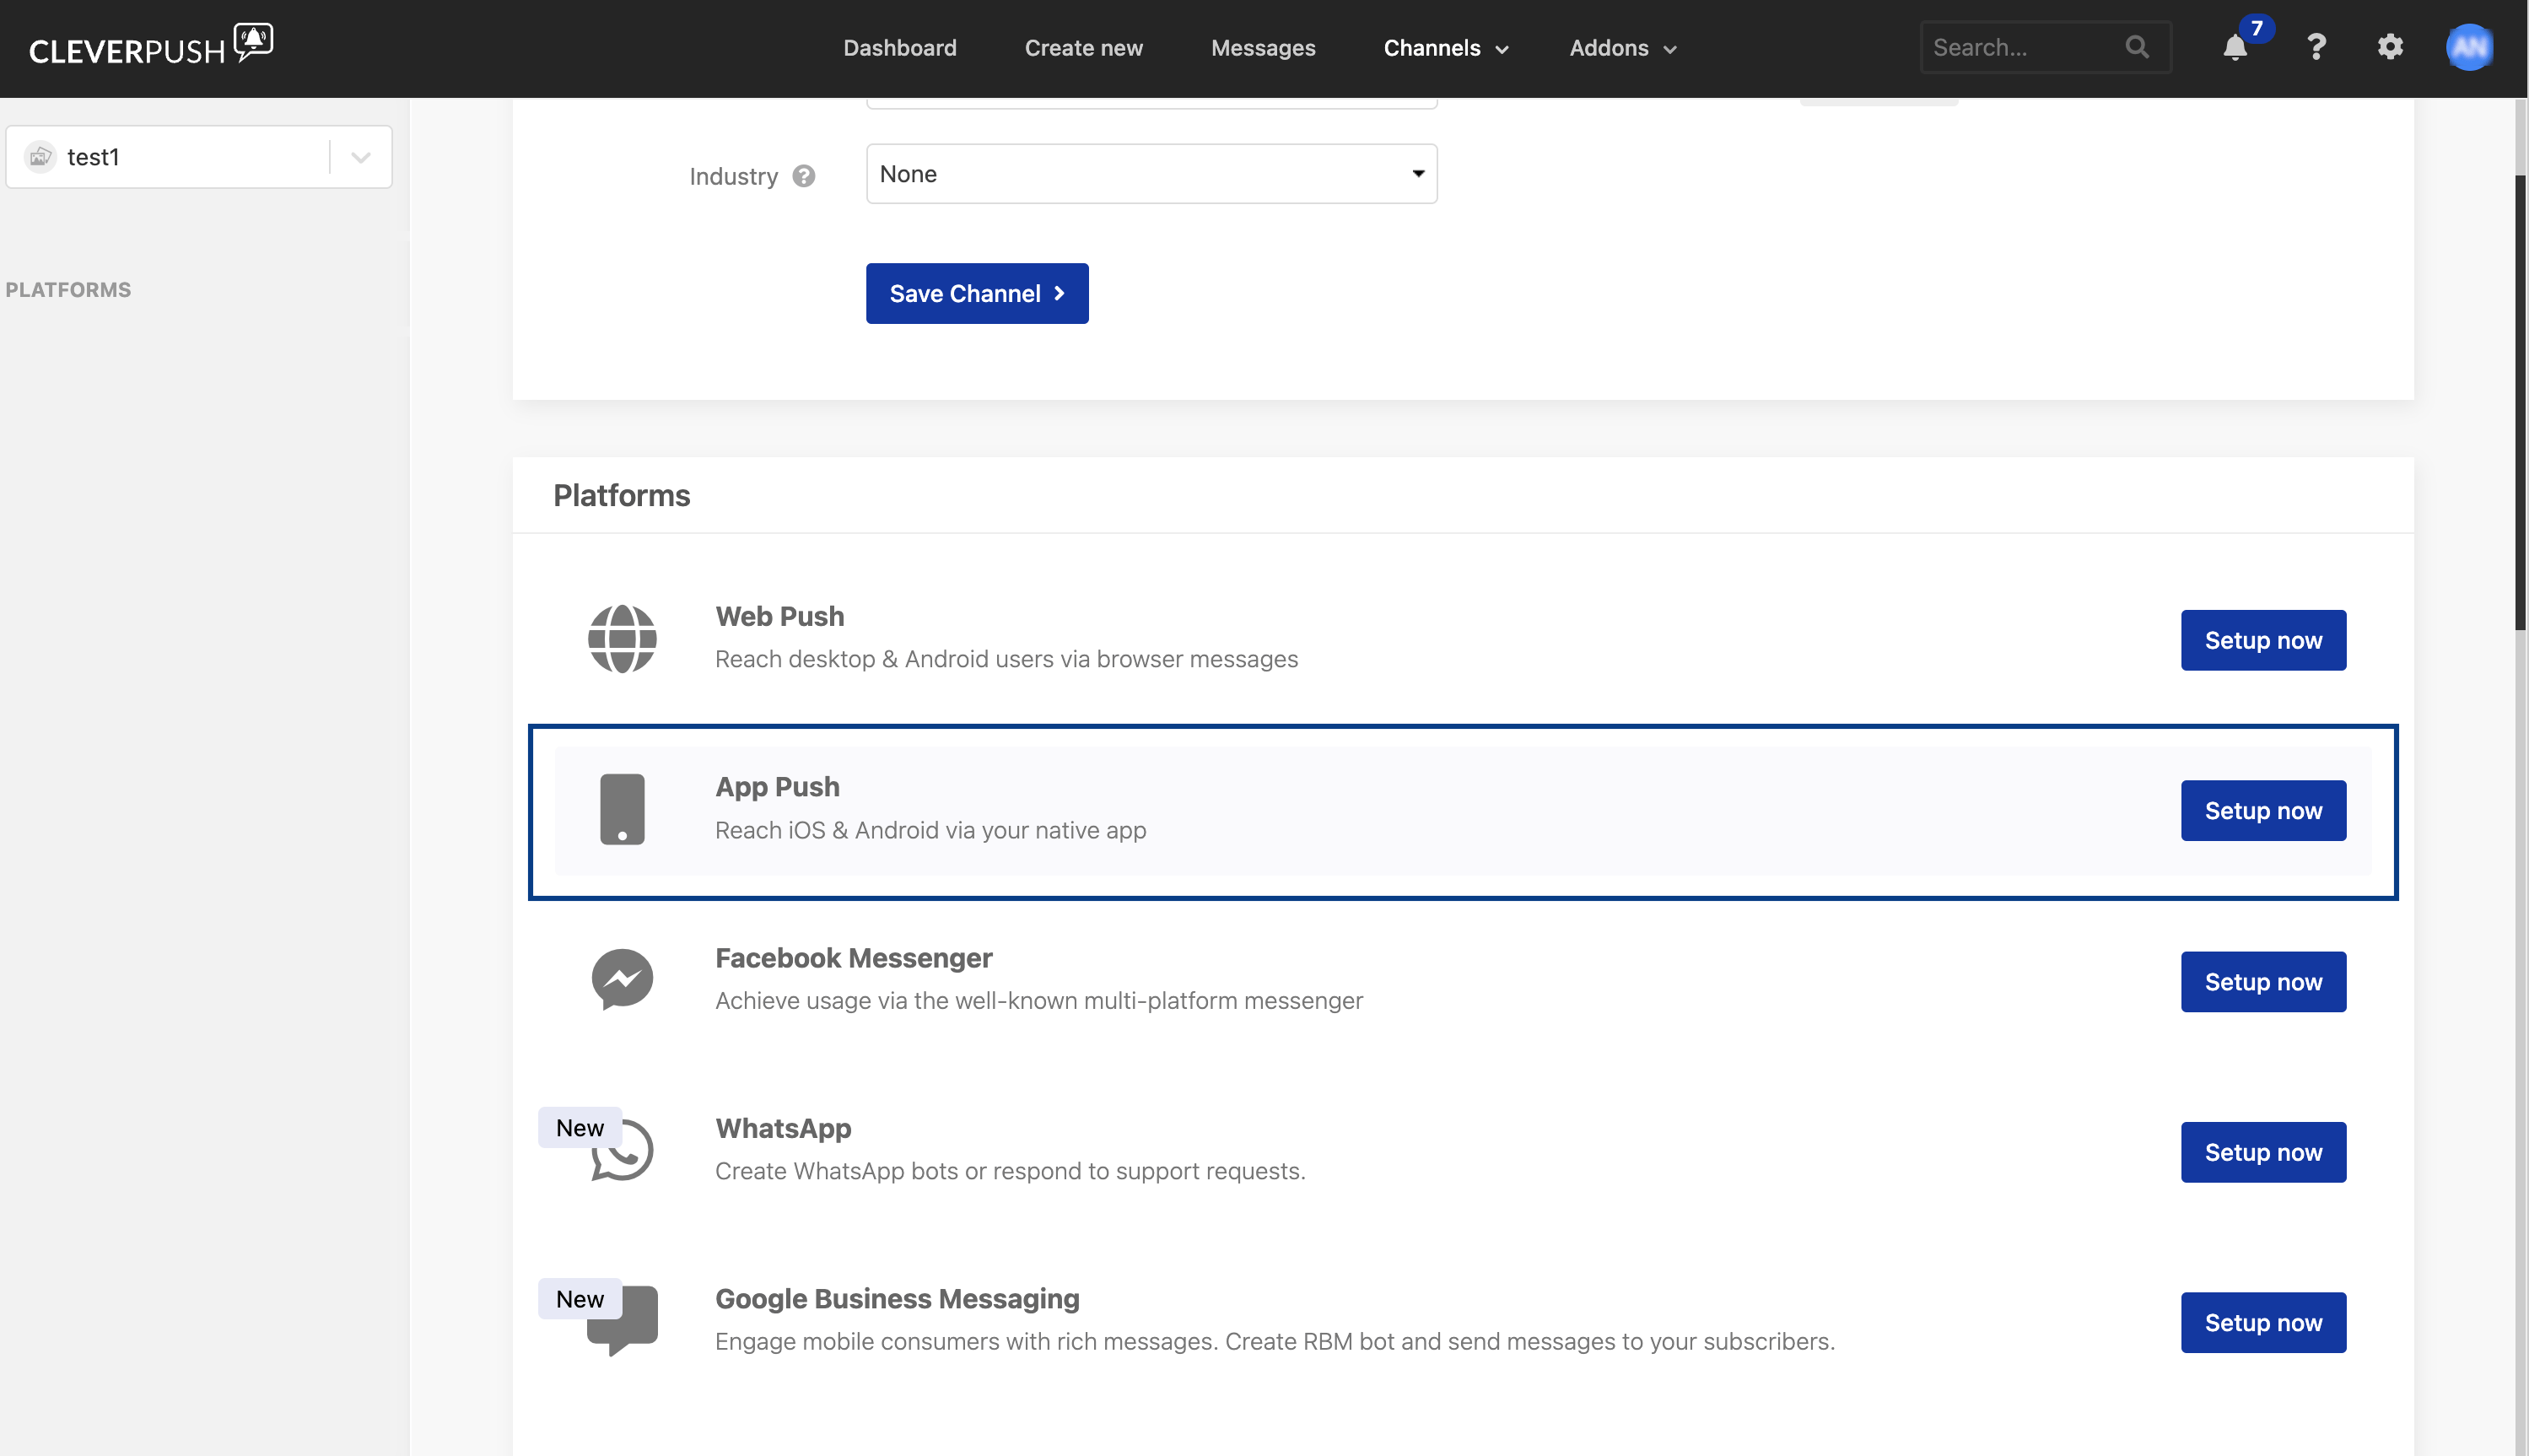This screenshot has height=1456, width=2529.
Task: Click the notification count badge 7
Action: 2257,28
